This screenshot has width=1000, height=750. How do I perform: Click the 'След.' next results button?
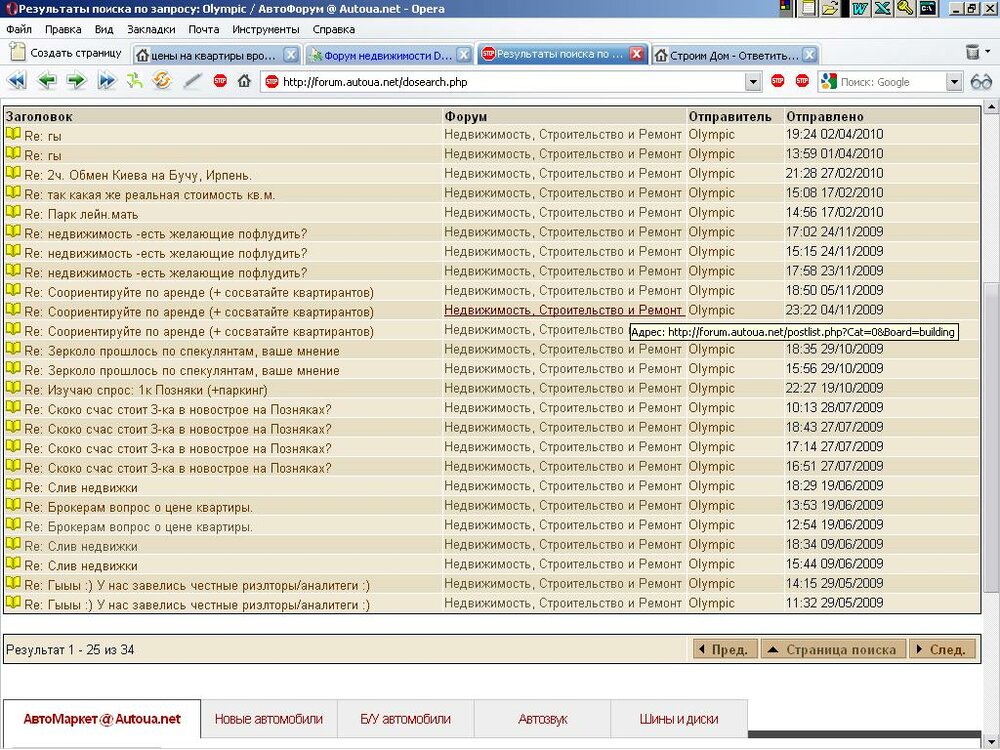pos(942,649)
